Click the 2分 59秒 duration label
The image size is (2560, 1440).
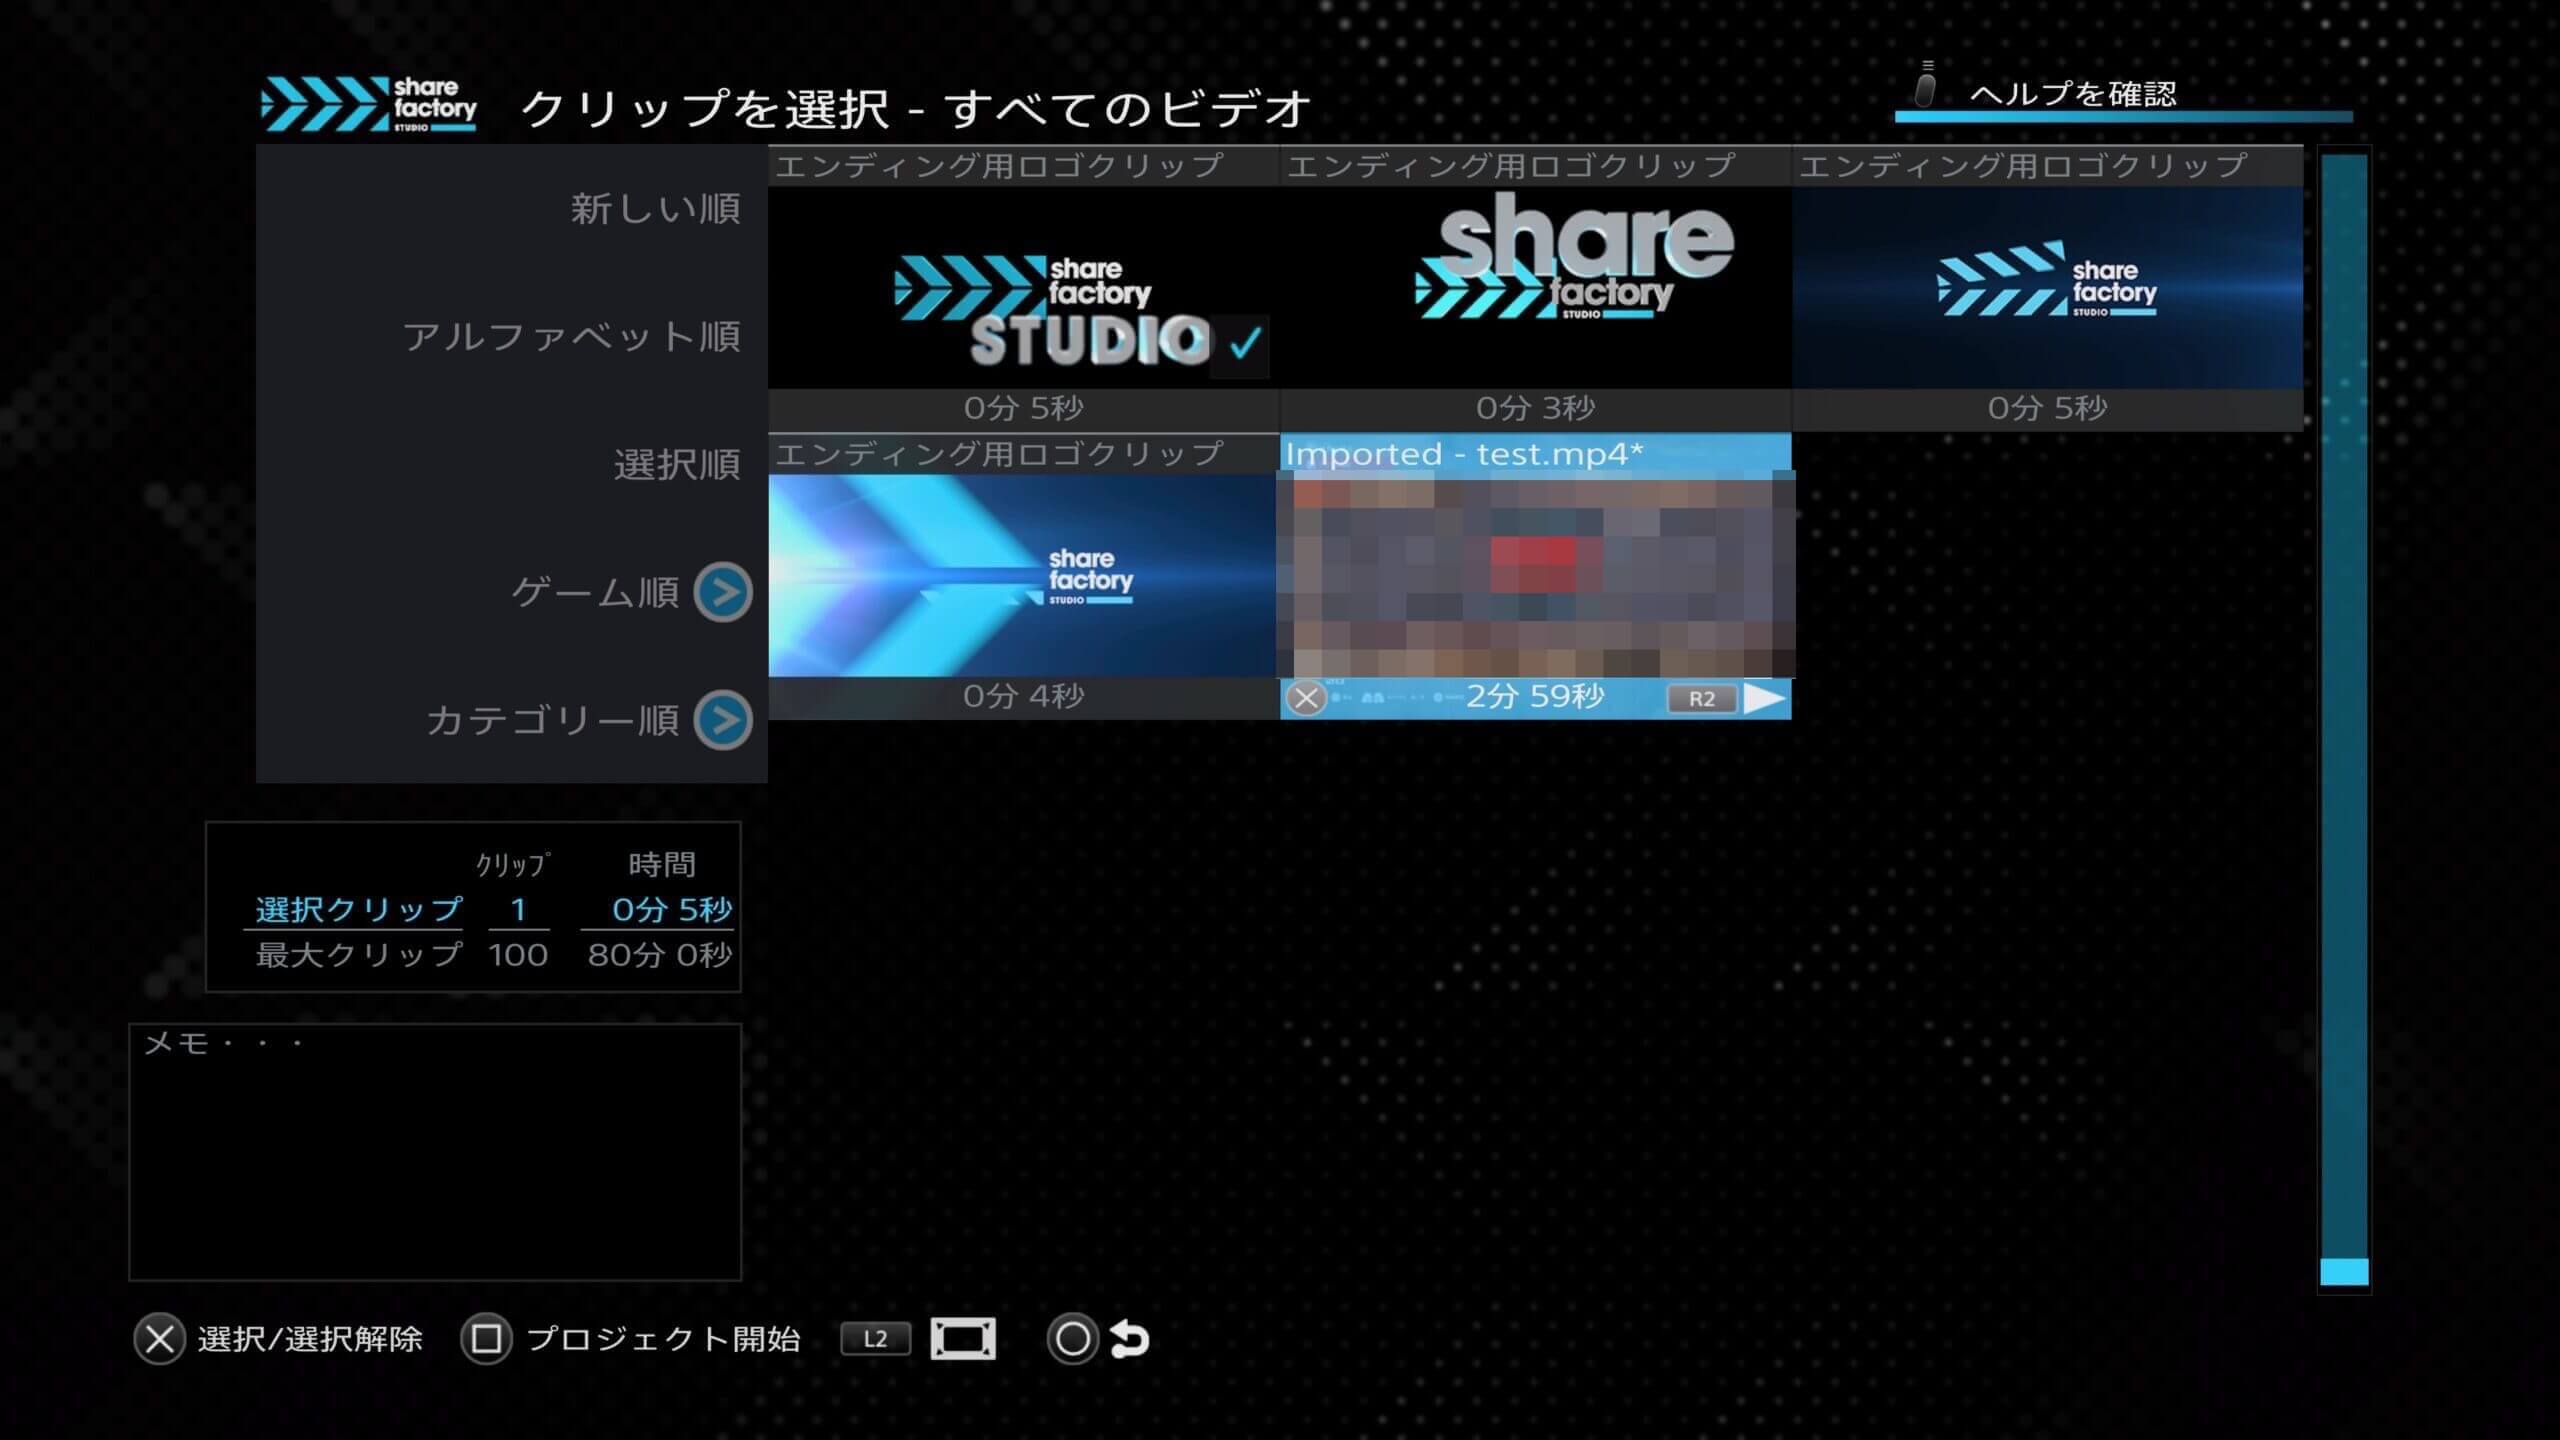point(1535,696)
